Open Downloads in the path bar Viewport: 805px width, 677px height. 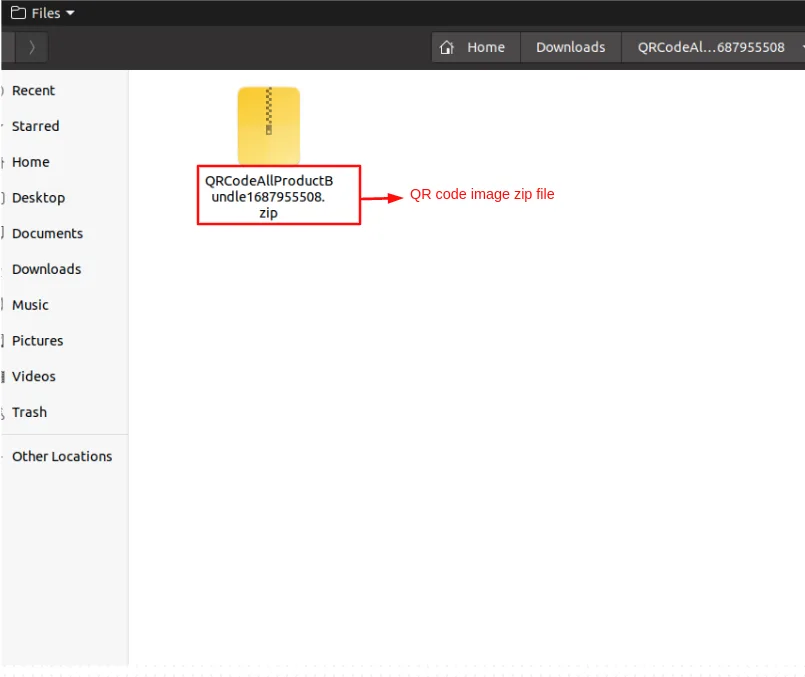click(570, 47)
